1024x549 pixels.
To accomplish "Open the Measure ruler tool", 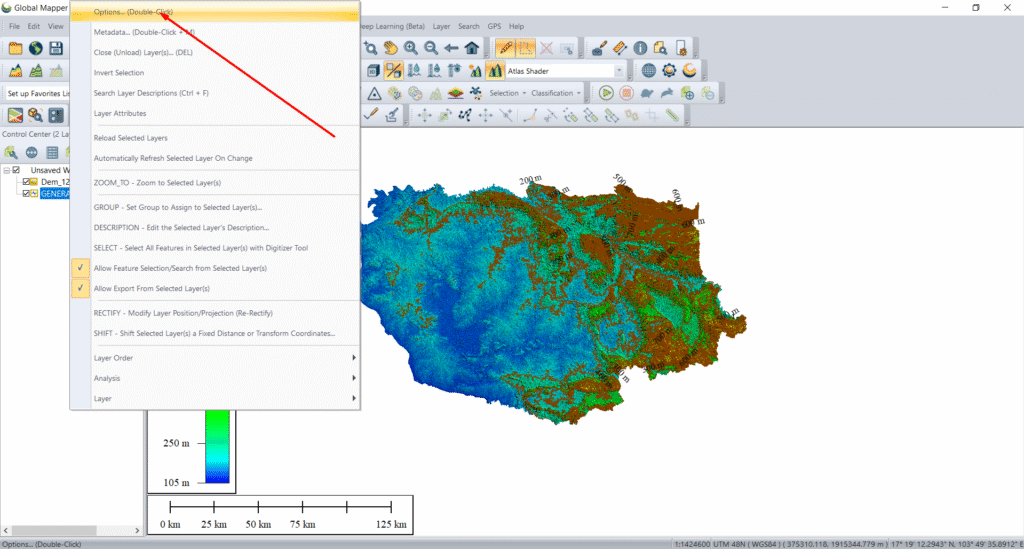I will tap(619, 48).
